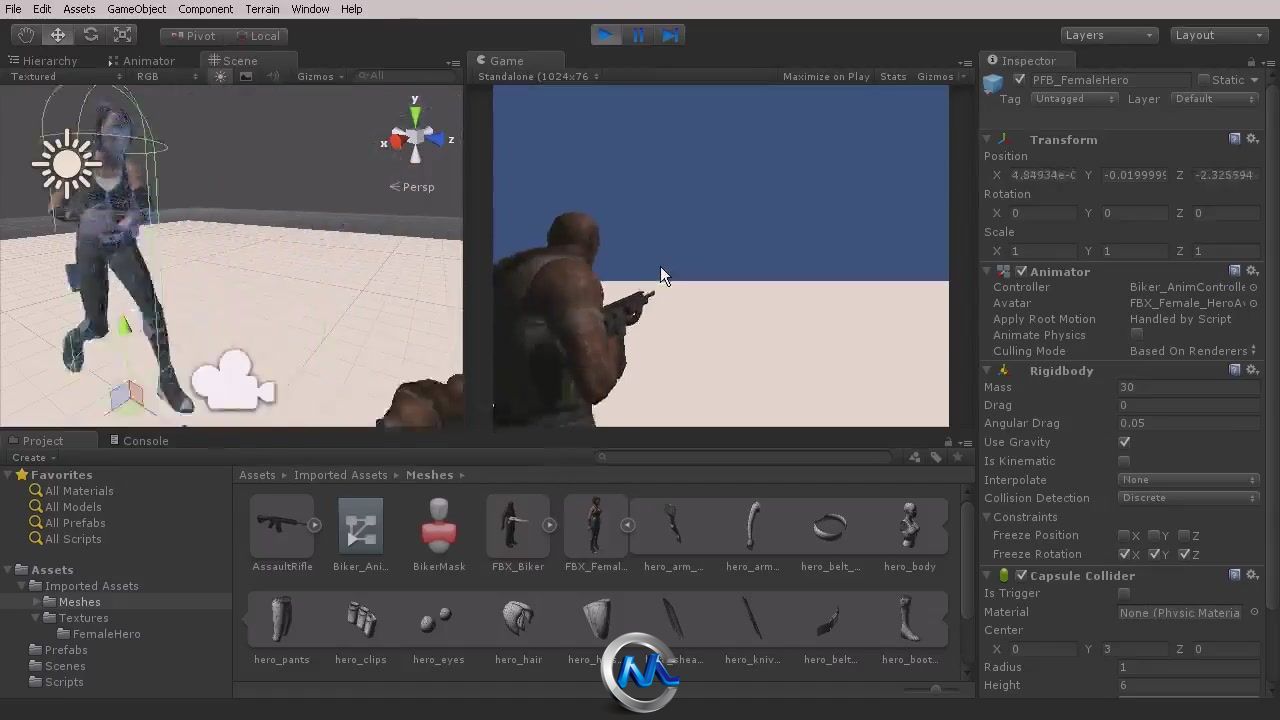Screen dimensions: 1280x720
Task: Enable the Animate Physics checkbox
Action: click(1136, 334)
